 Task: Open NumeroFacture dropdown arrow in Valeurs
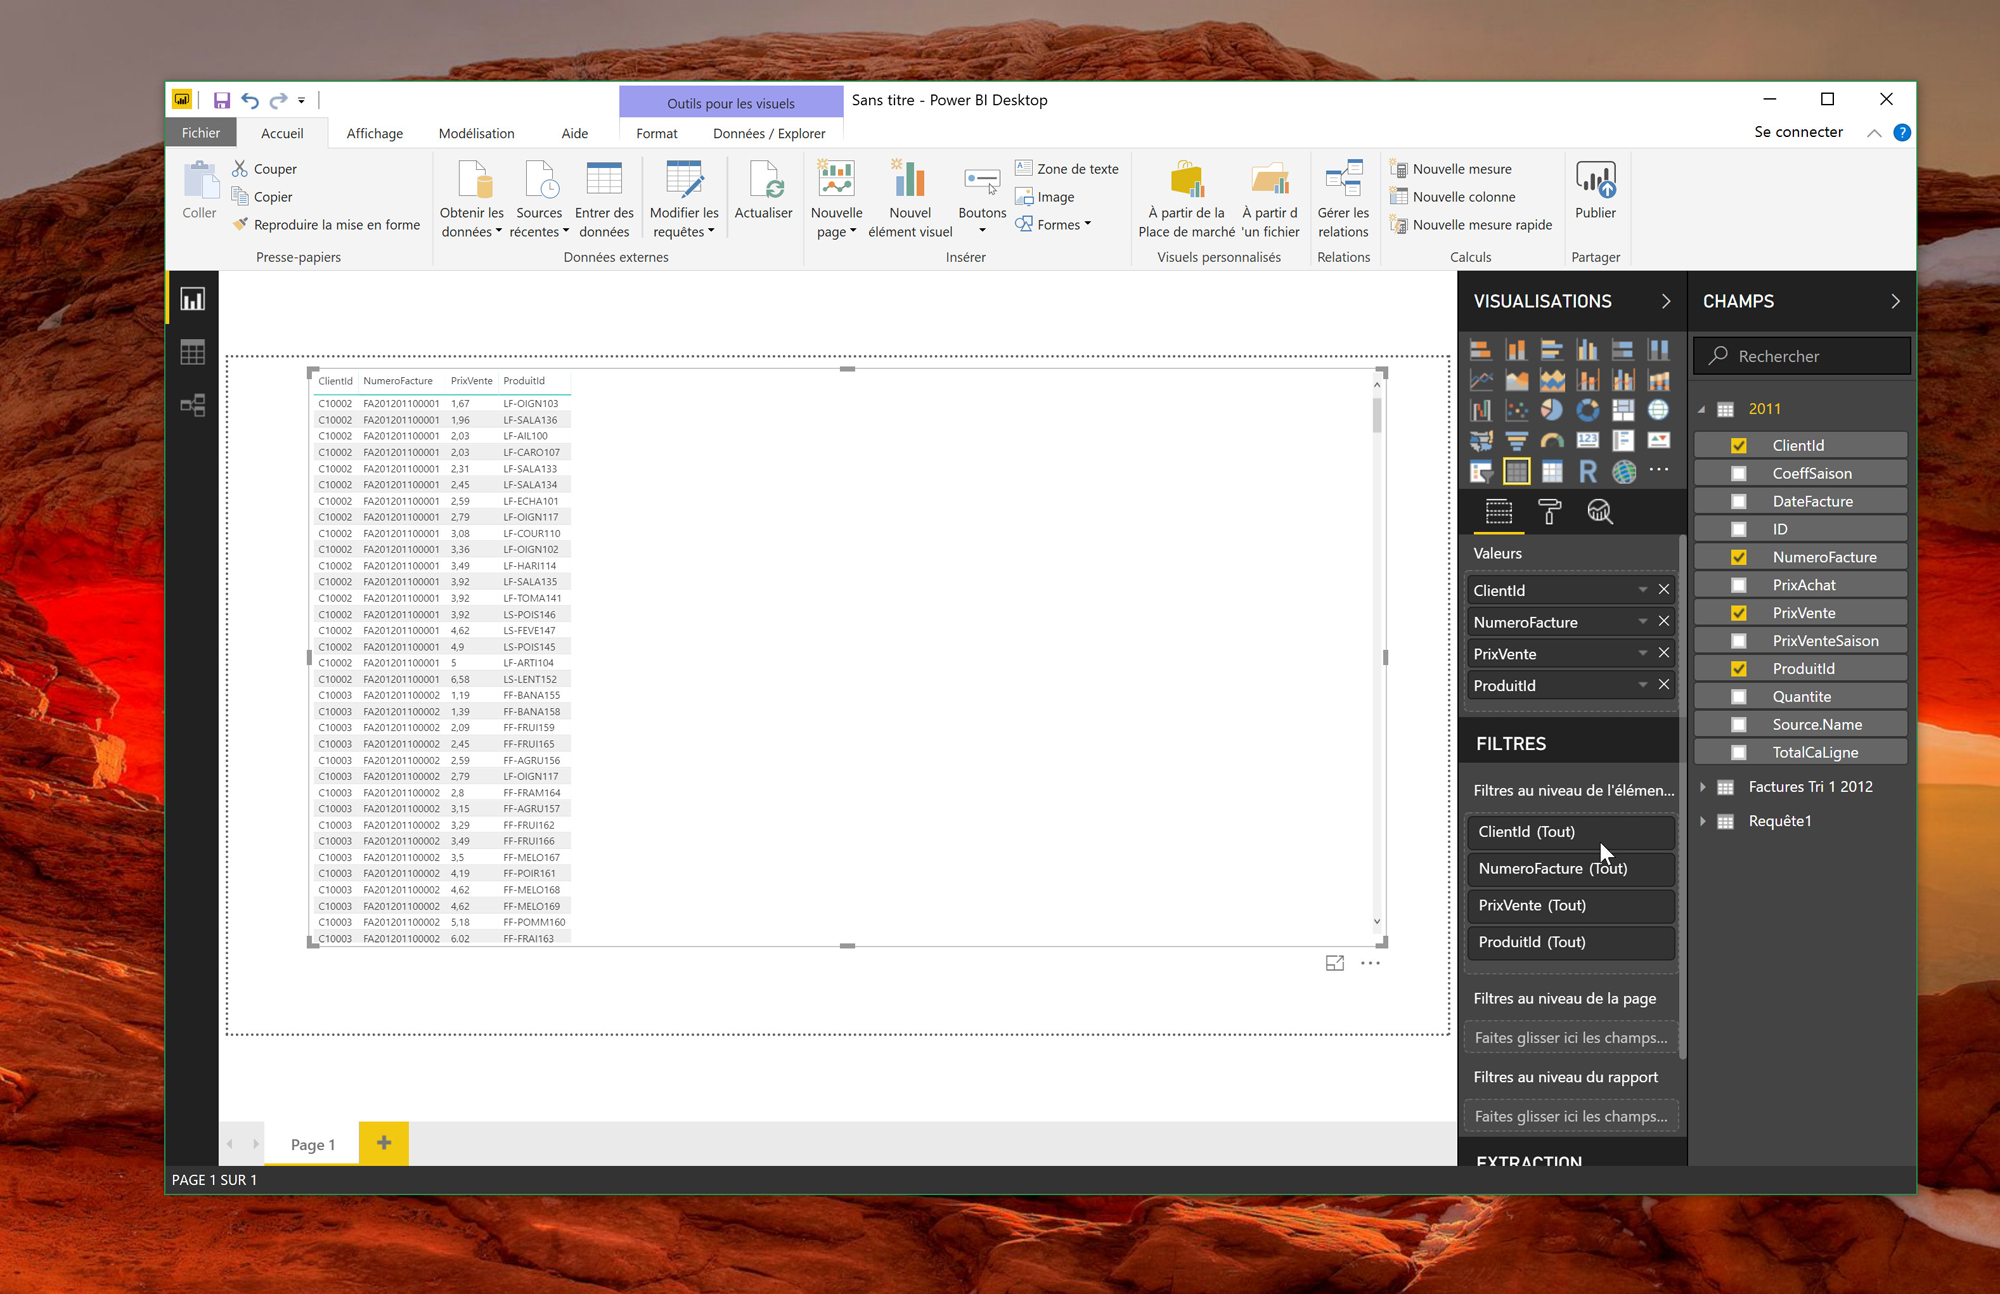(1642, 622)
